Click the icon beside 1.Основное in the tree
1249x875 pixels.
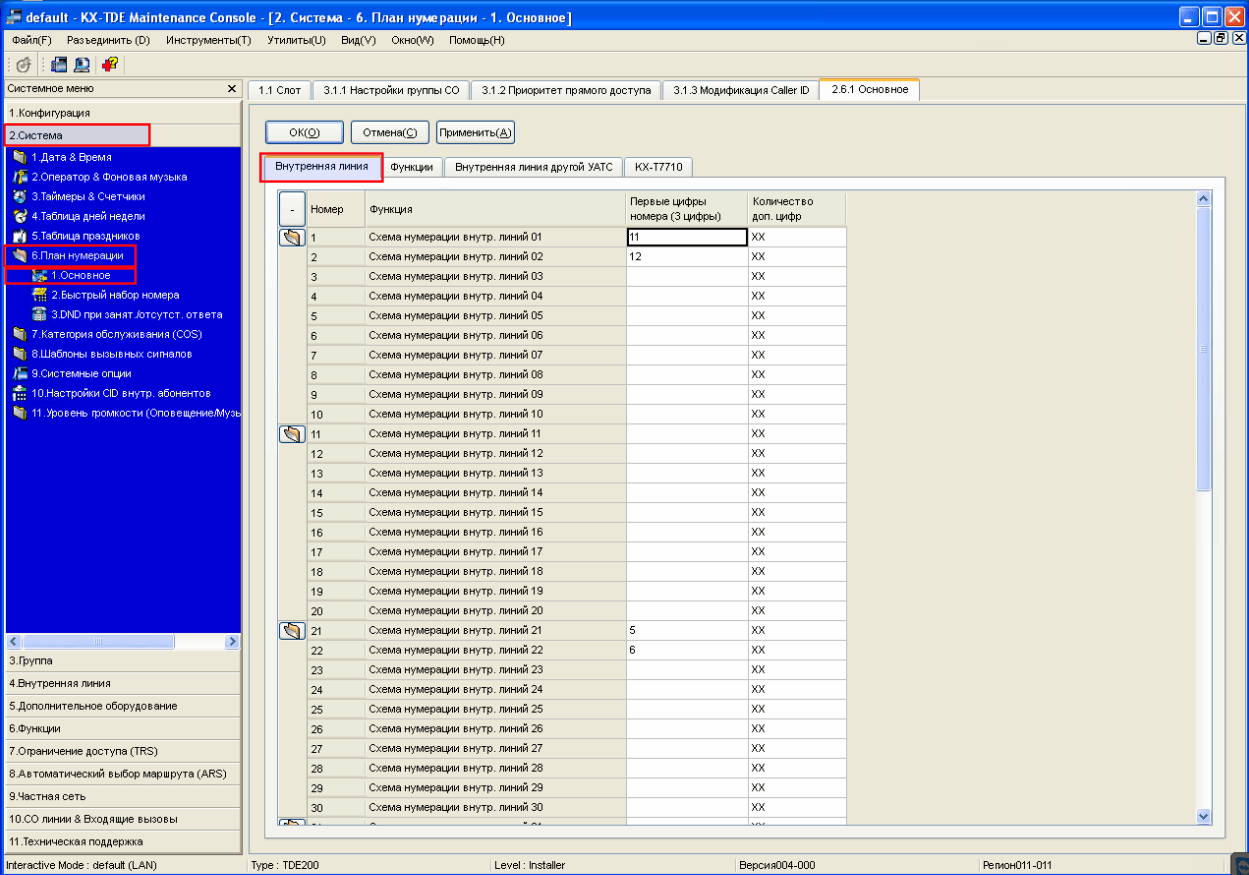40,275
